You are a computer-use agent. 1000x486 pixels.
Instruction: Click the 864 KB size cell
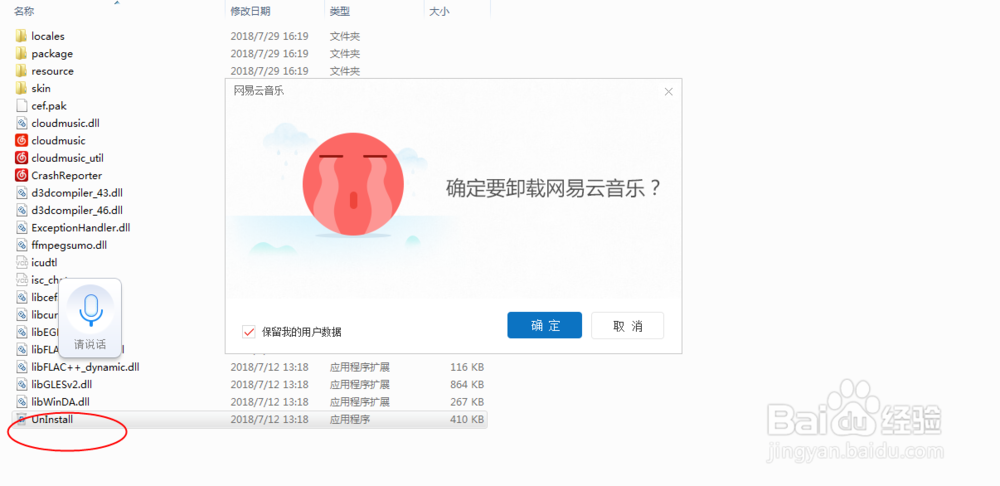coord(467,385)
